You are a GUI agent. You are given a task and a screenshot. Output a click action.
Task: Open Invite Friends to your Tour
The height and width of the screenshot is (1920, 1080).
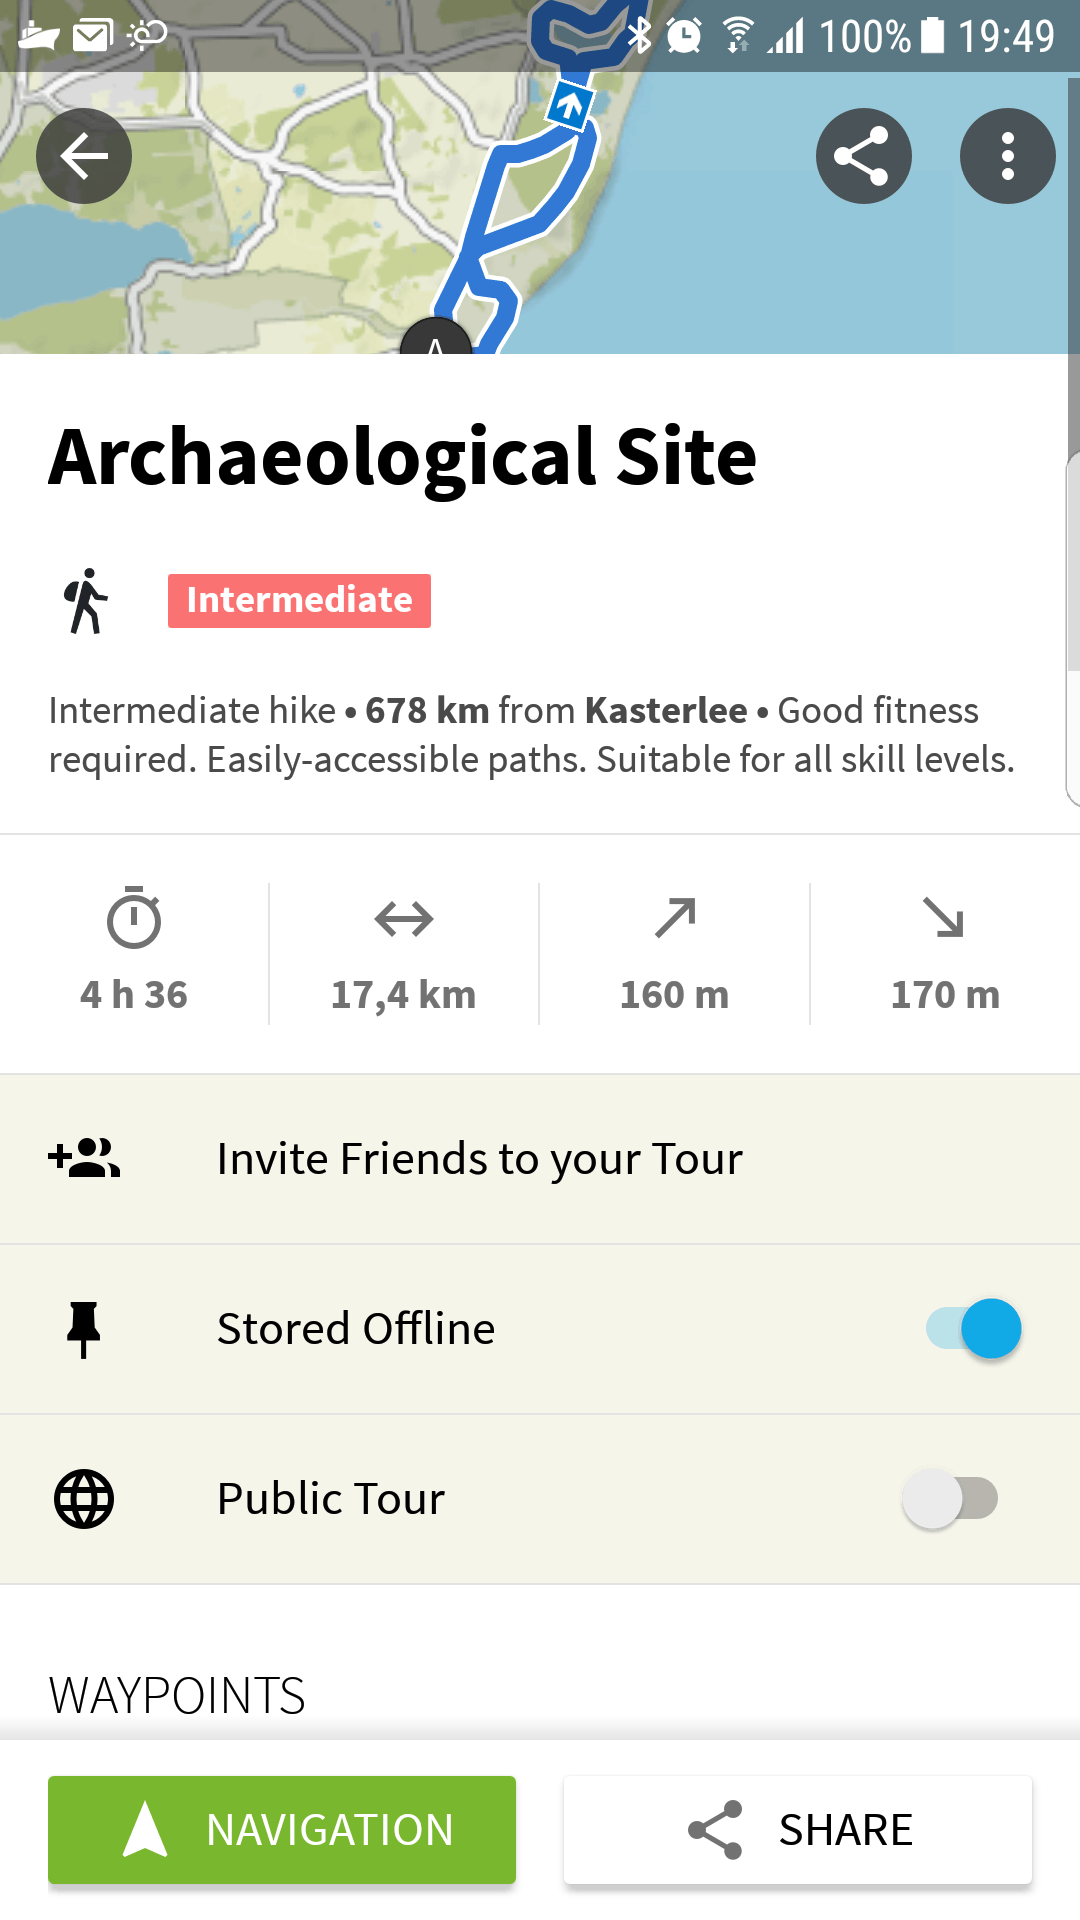480,1159
